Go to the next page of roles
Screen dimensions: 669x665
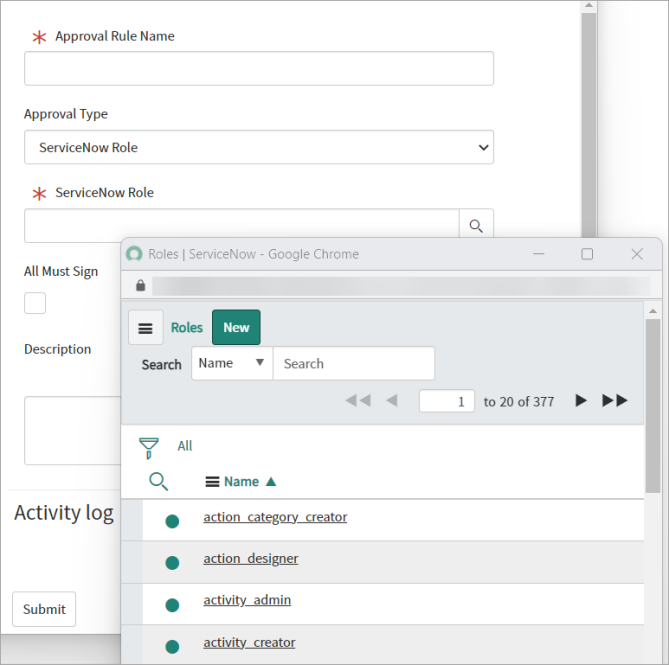581,401
